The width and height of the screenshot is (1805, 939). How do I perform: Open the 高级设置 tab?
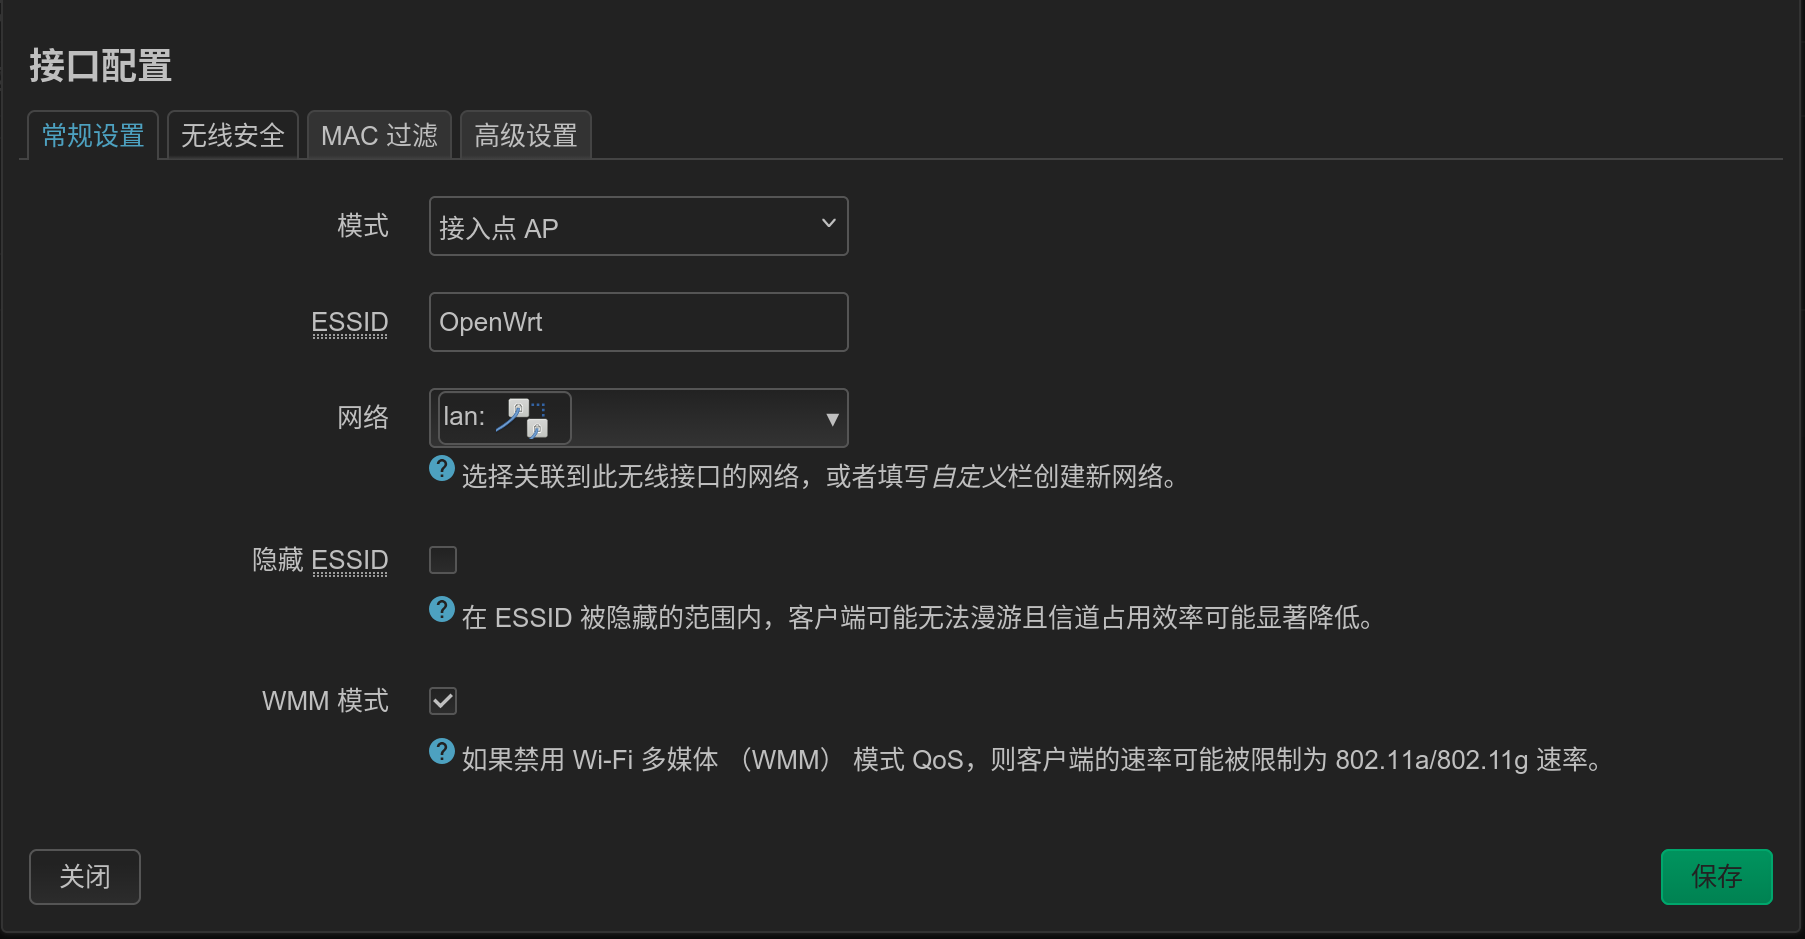526,135
